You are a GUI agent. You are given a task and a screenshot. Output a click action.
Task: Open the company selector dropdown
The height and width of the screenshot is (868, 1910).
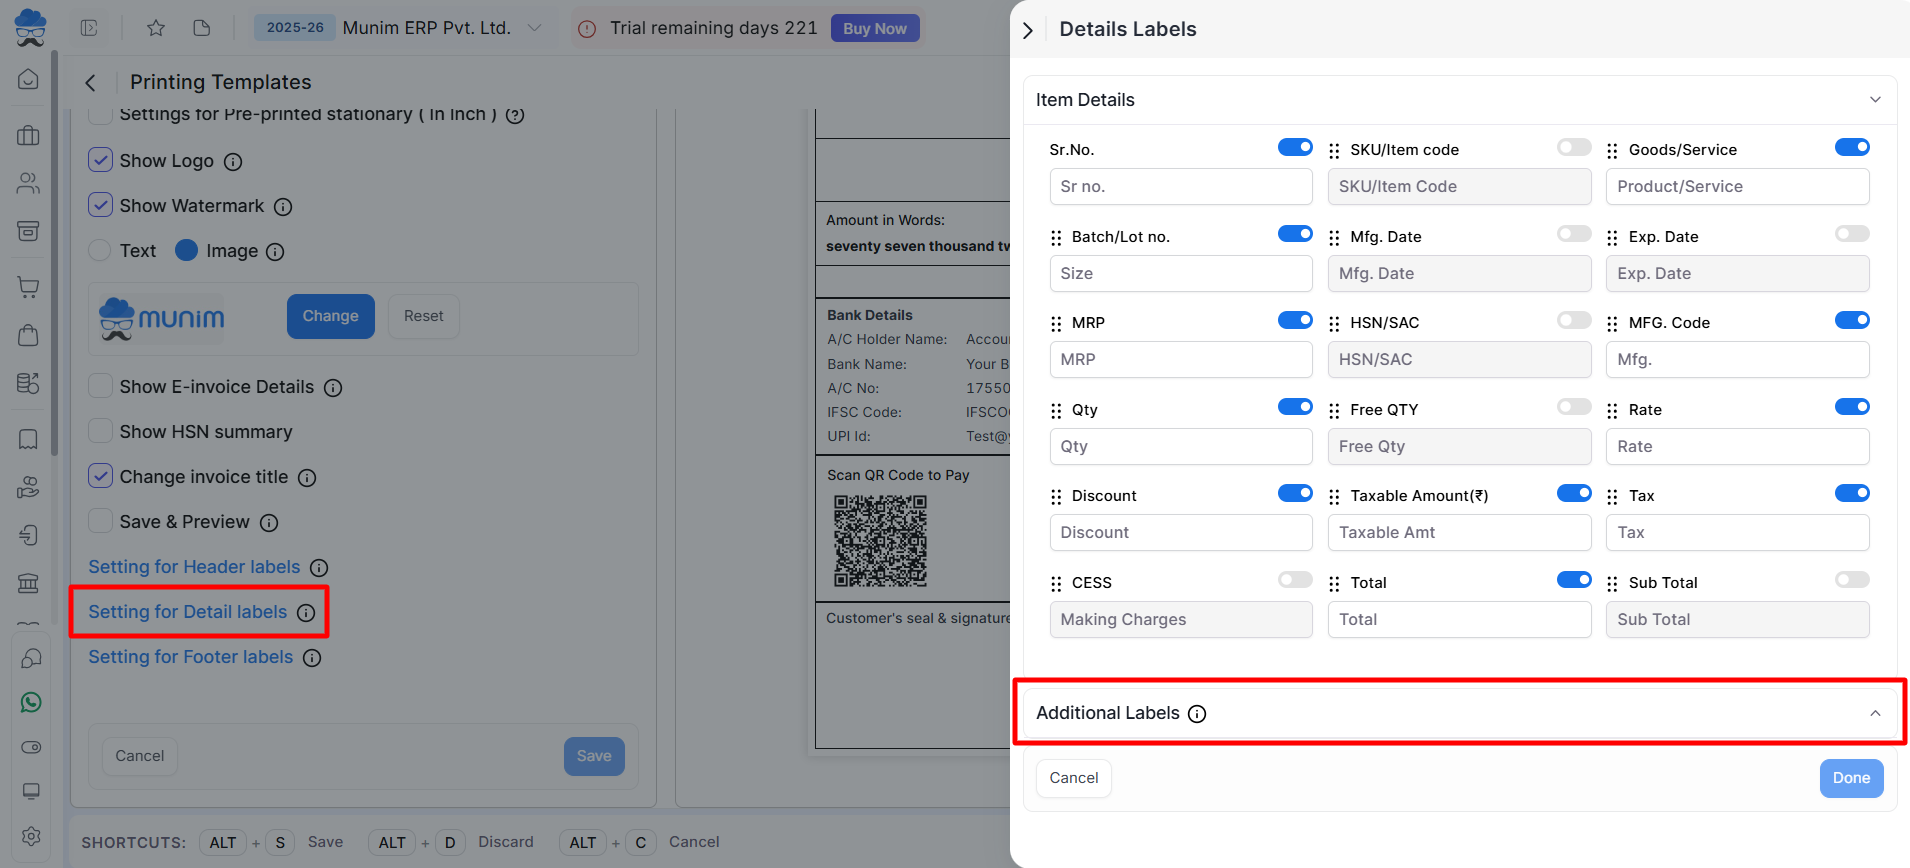click(x=535, y=28)
